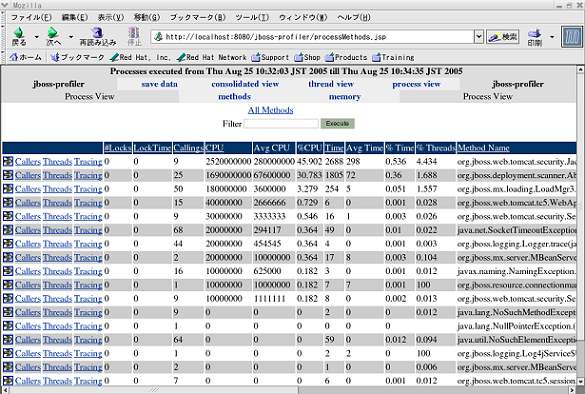Click the Stop loading icon

[134, 33]
